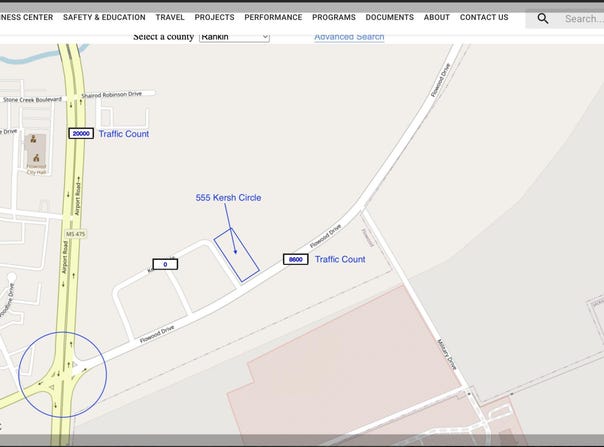Expand the county dropdown showing Rankin
The height and width of the screenshot is (447, 604).
(234, 37)
